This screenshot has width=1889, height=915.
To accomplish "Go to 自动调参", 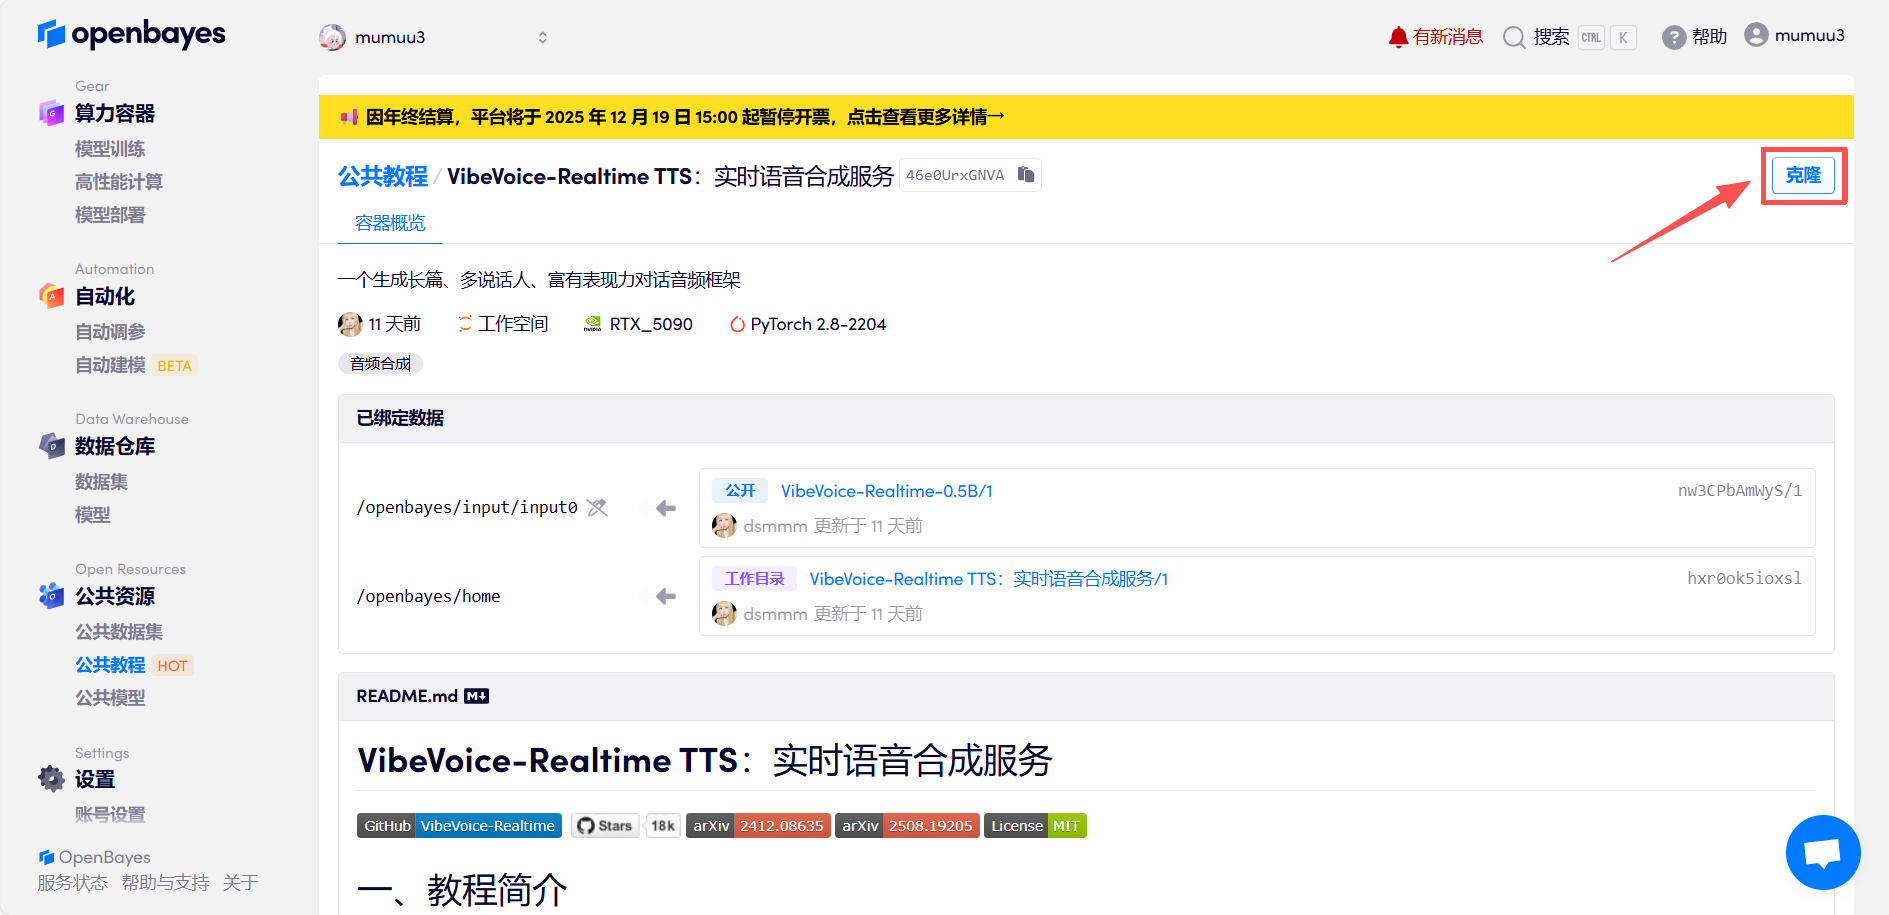I will pyautogui.click(x=110, y=332).
